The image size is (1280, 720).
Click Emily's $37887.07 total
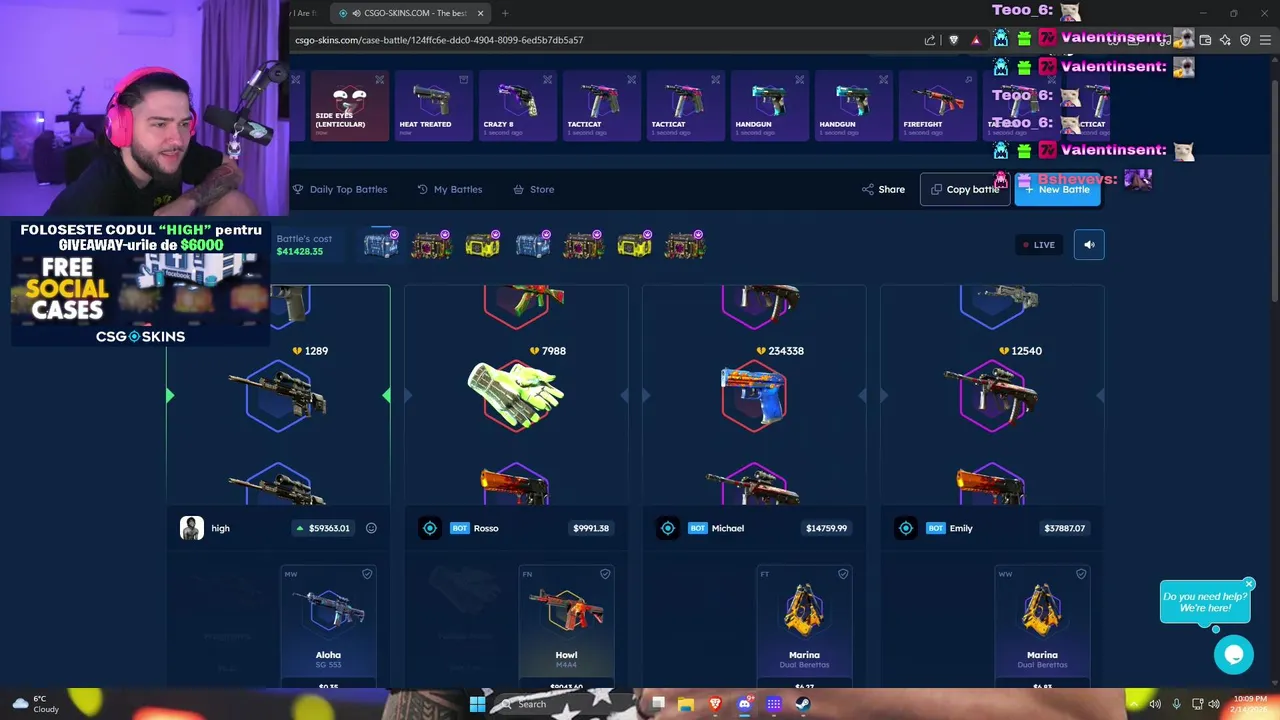1064,528
